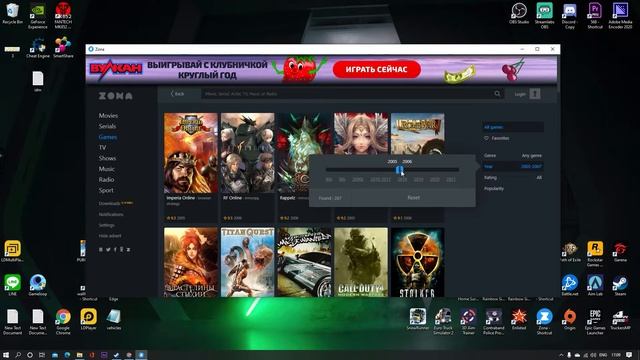Click the year slider track

(392, 169)
